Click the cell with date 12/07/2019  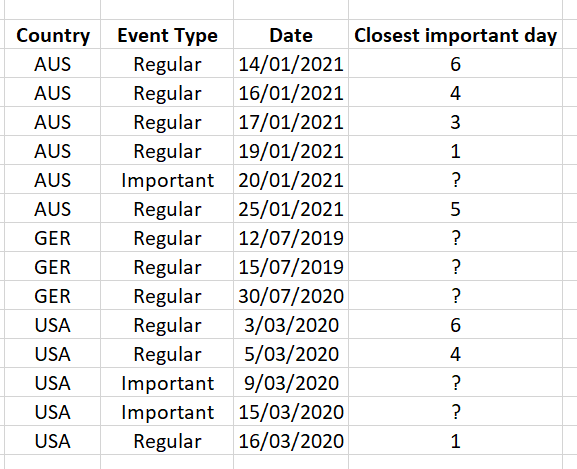click(291, 238)
